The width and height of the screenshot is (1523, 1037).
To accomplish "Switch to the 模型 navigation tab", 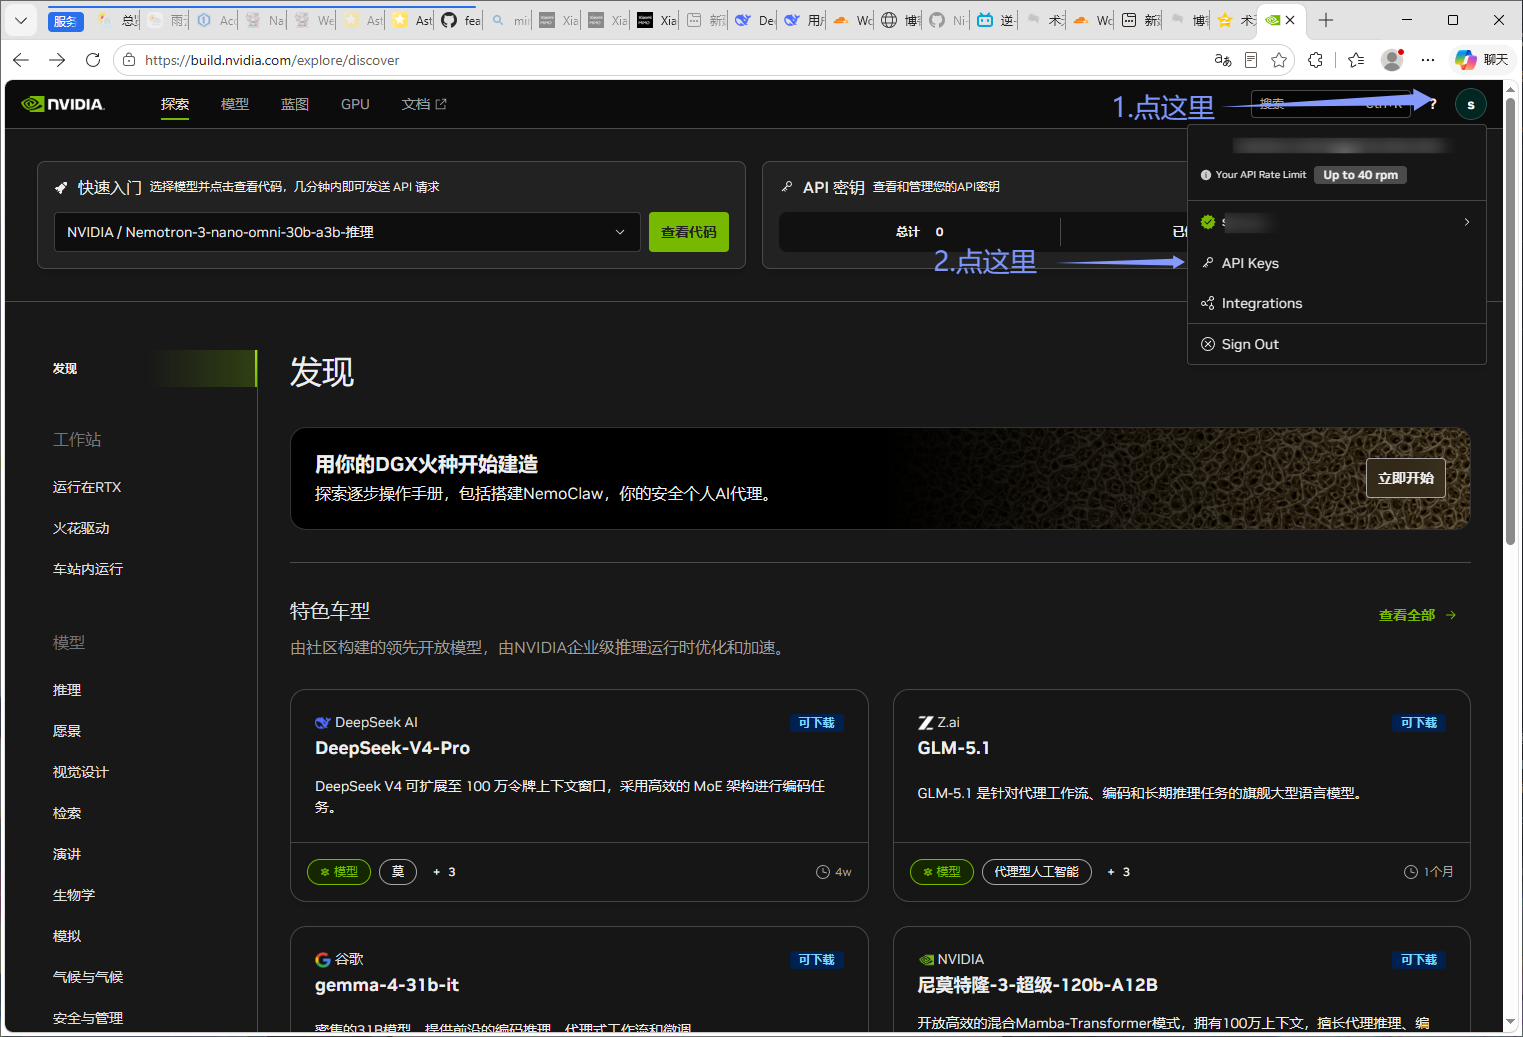I will click(235, 104).
